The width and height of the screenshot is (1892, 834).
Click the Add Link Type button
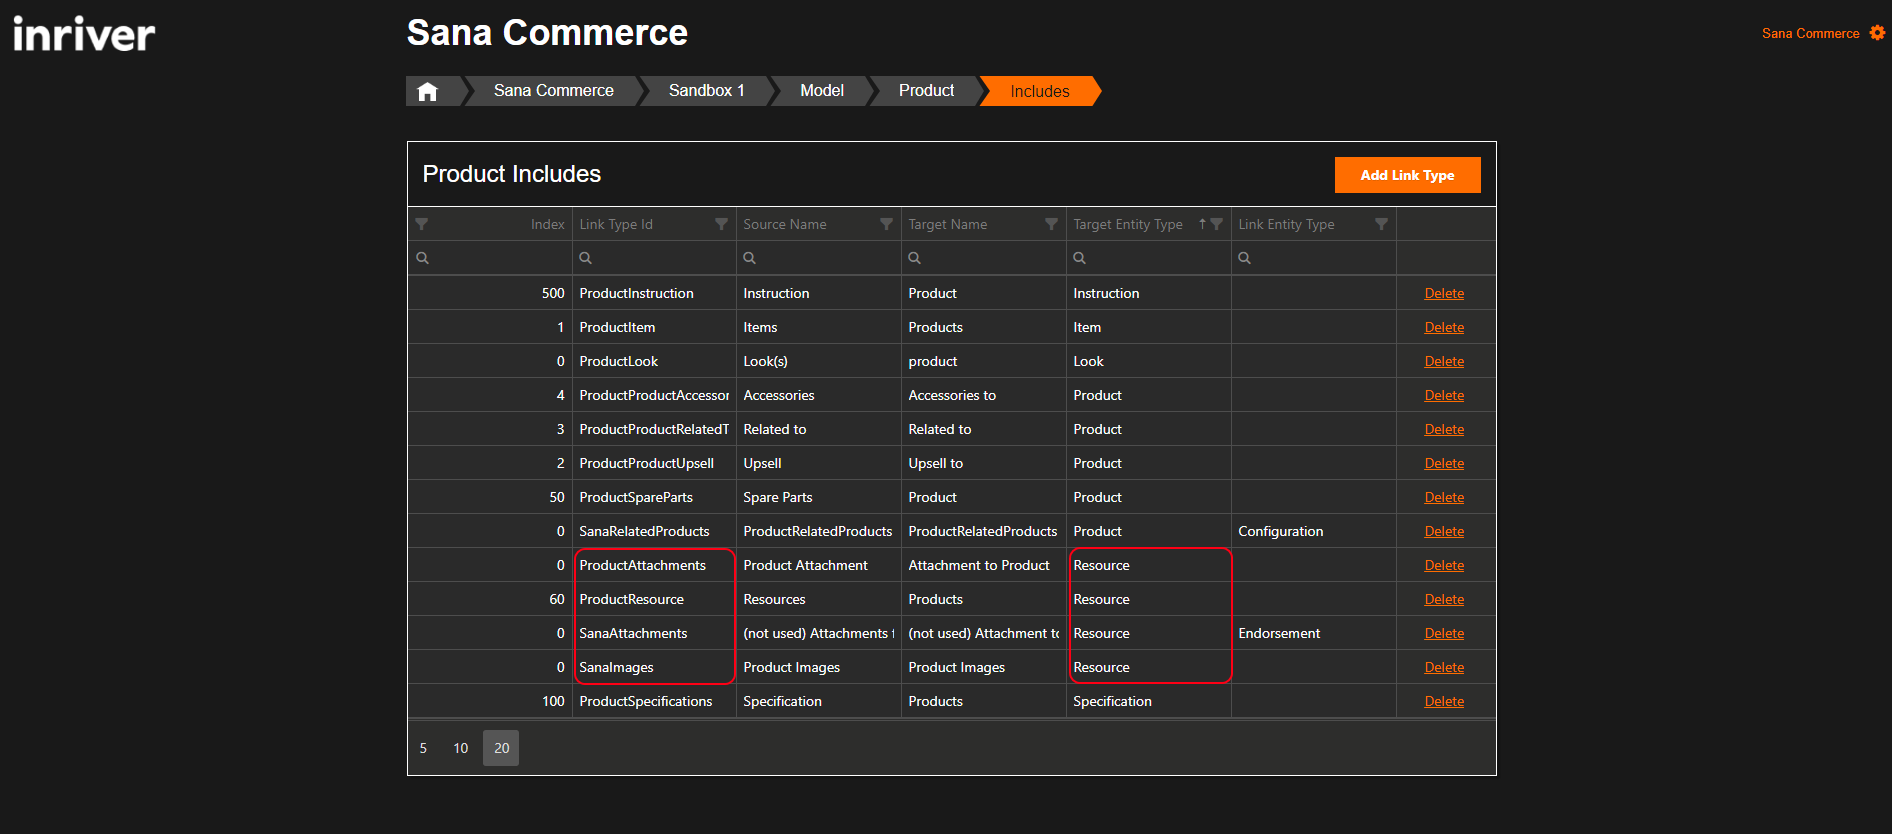pyautogui.click(x=1407, y=175)
